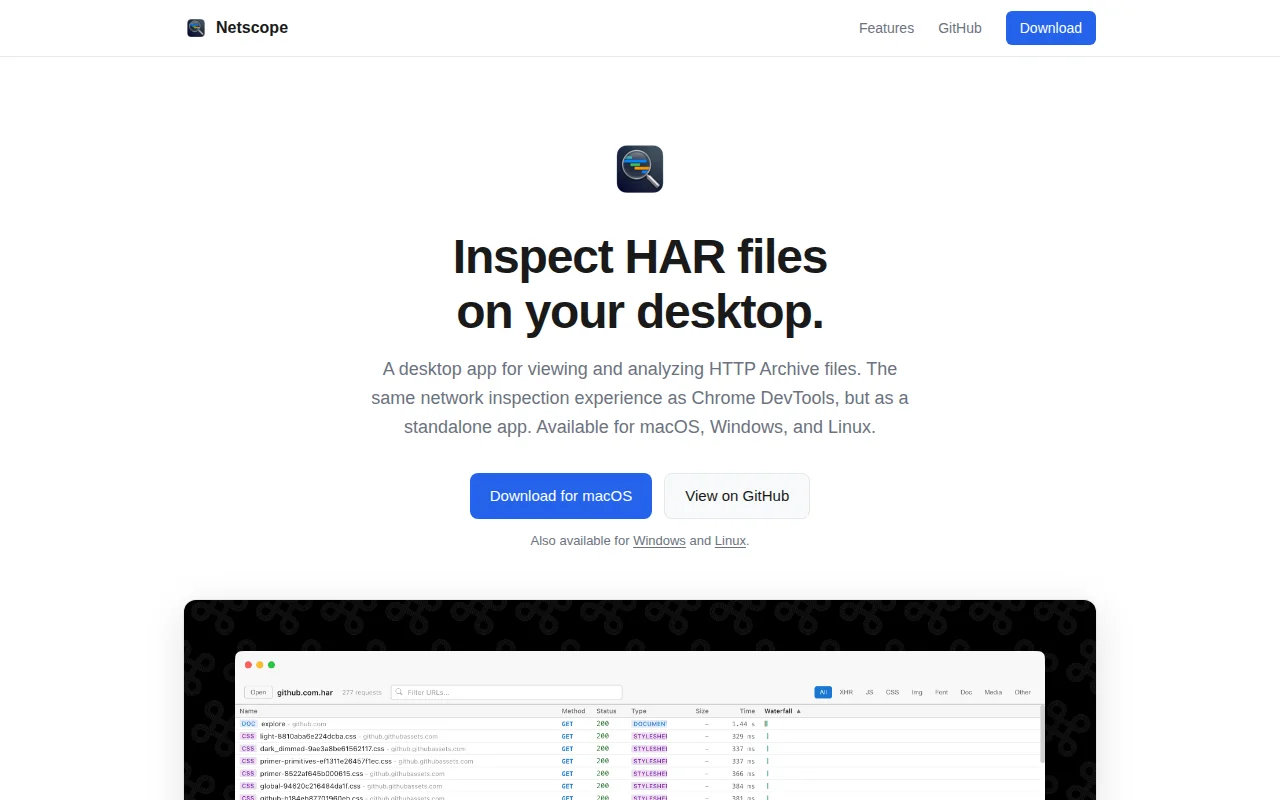Click Download for macOS button
The width and height of the screenshot is (1280, 800).
pos(561,496)
